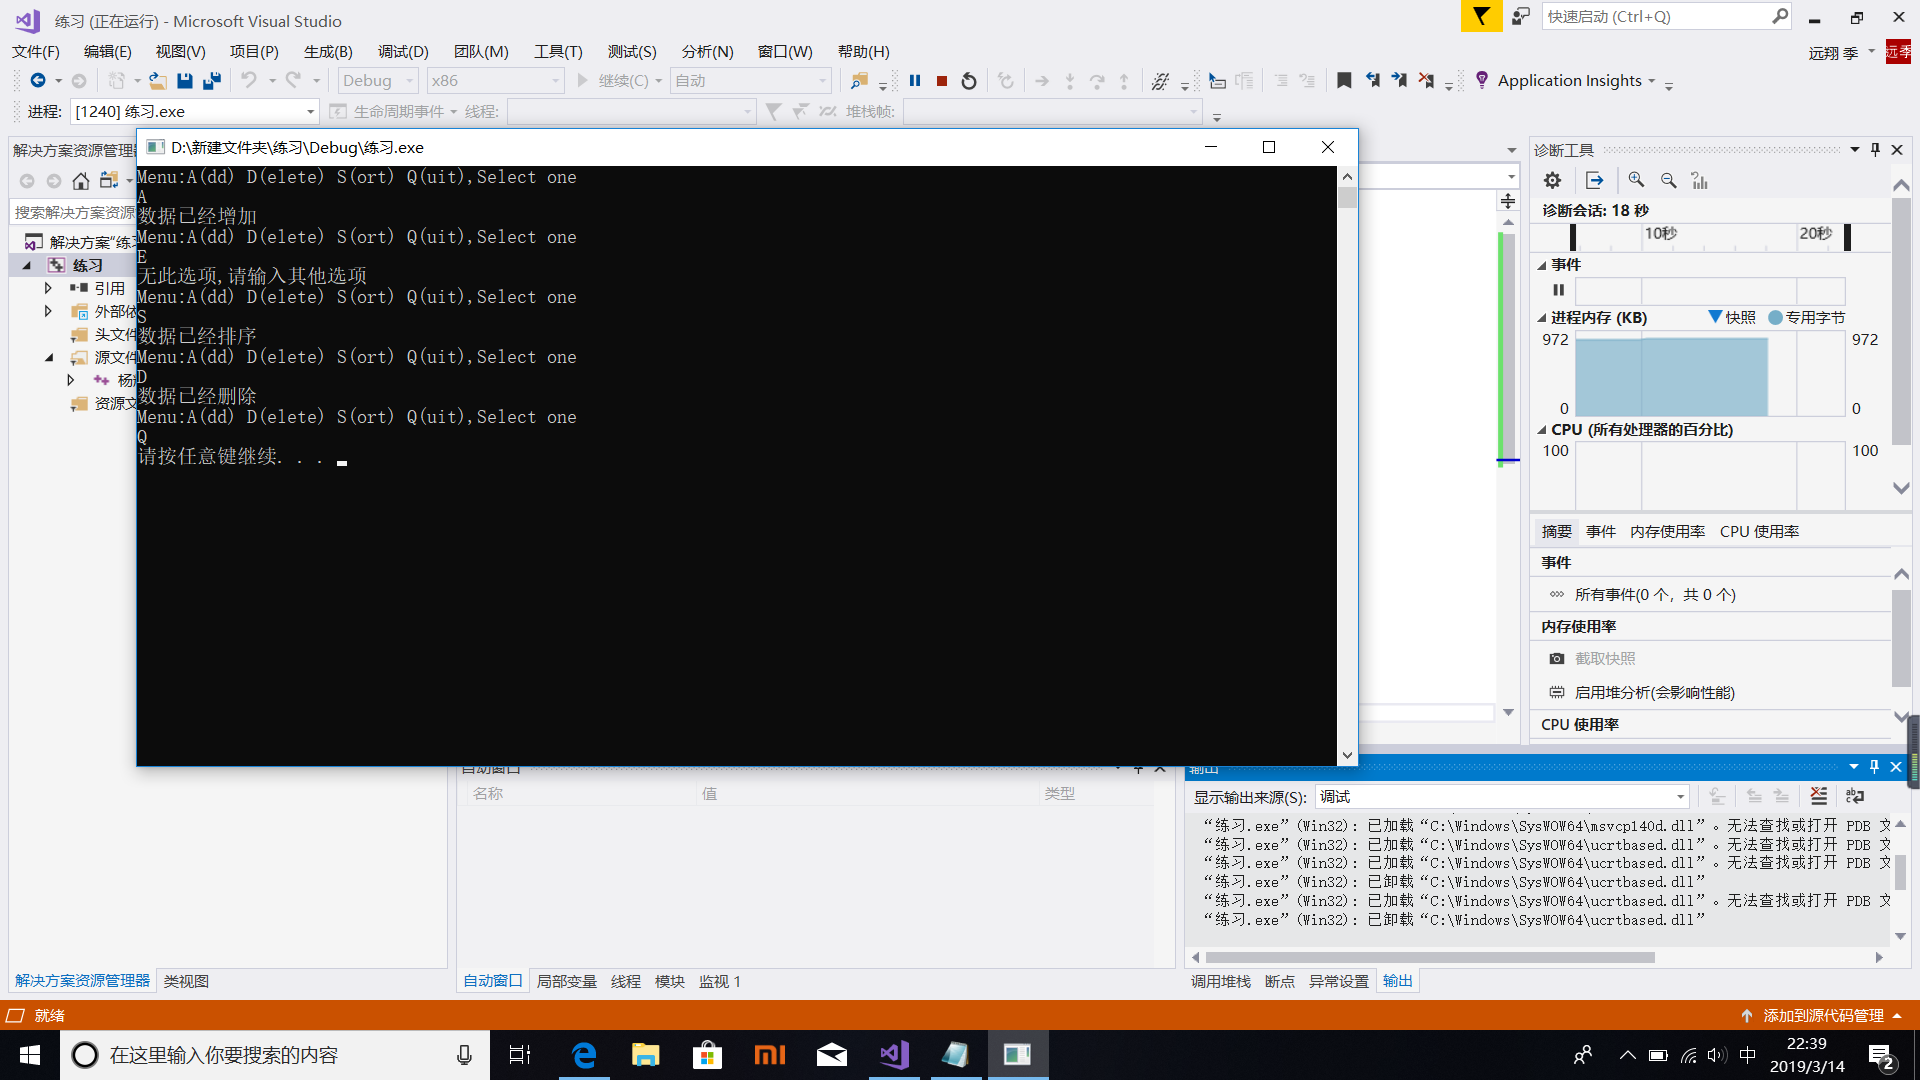The width and height of the screenshot is (1920, 1080).
Task: Zoom out on the diagnostics timeline
Action: coord(1668,180)
